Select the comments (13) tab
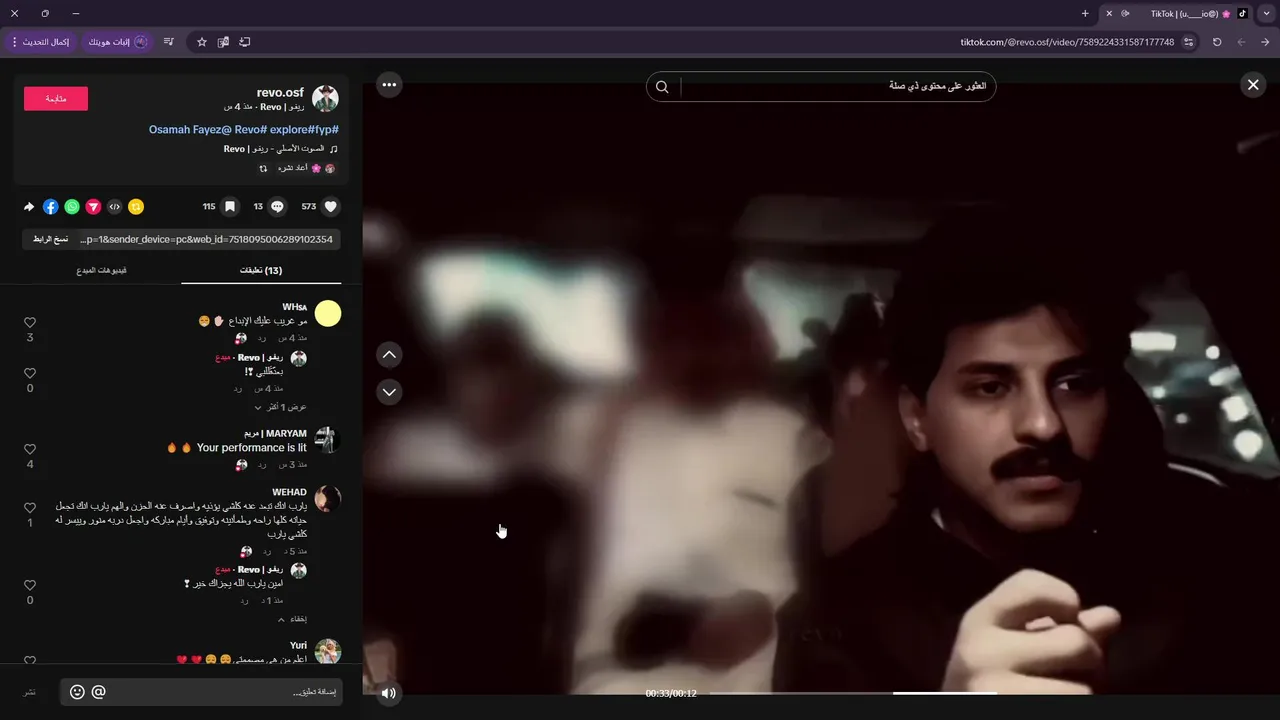This screenshot has width=1280, height=720. (x=261, y=271)
